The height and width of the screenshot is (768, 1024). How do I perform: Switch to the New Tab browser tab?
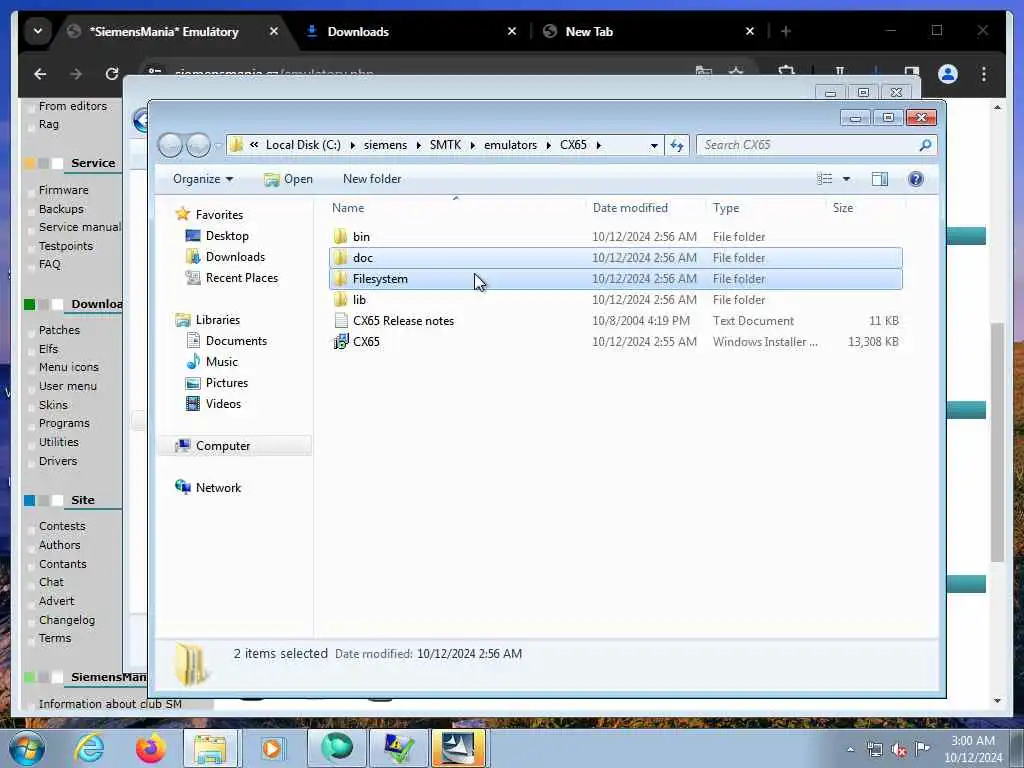click(x=649, y=31)
